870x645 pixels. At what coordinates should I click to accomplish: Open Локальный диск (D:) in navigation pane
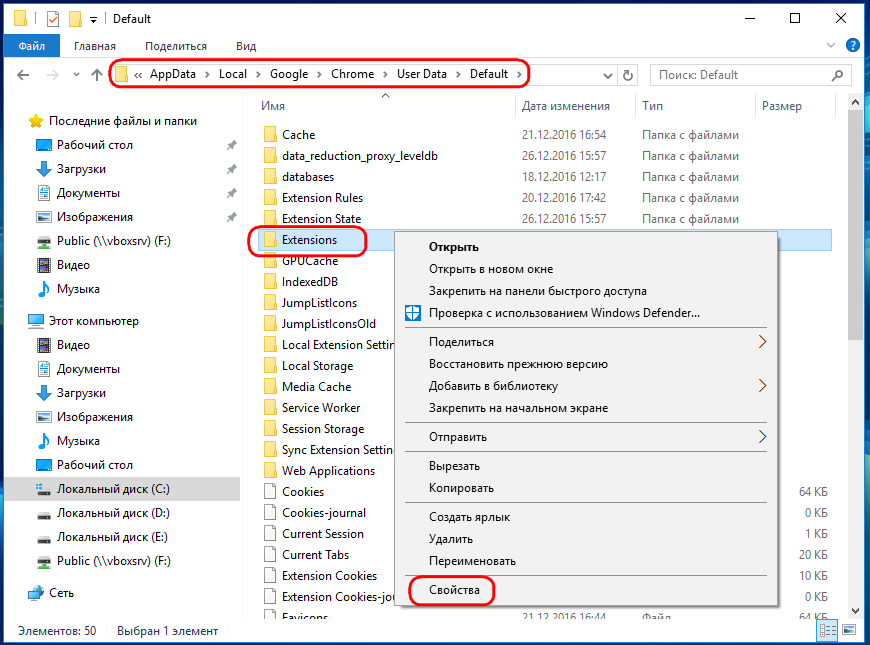click(113, 513)
